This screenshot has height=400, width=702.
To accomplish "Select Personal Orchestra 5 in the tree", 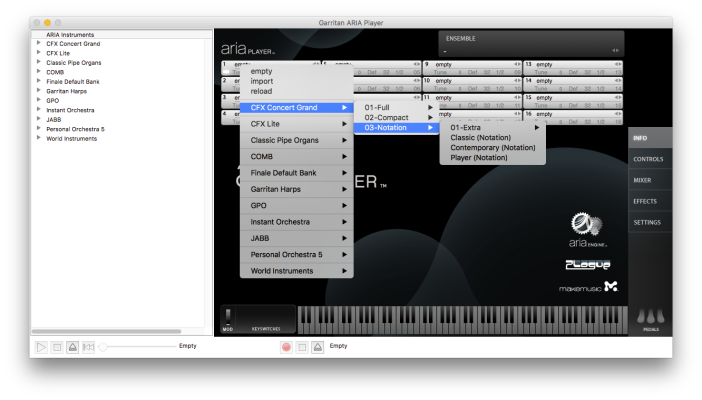I will (x=75, y=129).
